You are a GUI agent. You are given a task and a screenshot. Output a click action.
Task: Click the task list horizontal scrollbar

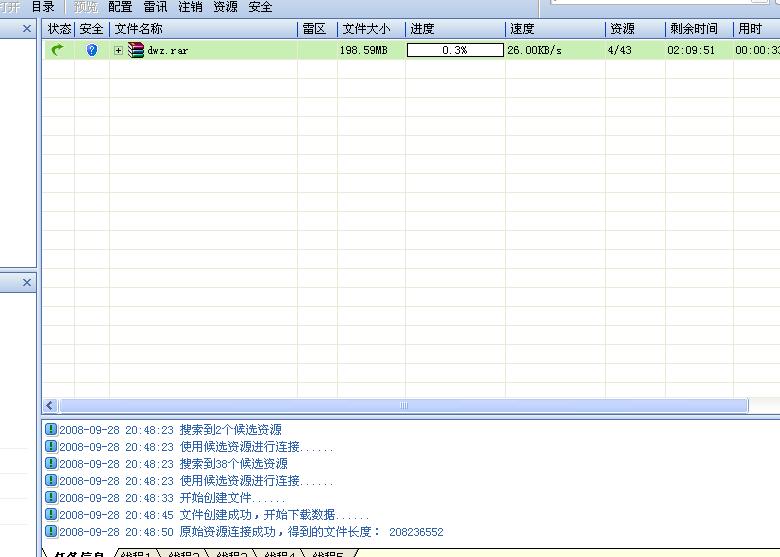pyautogui.click(x=403, y=405)
